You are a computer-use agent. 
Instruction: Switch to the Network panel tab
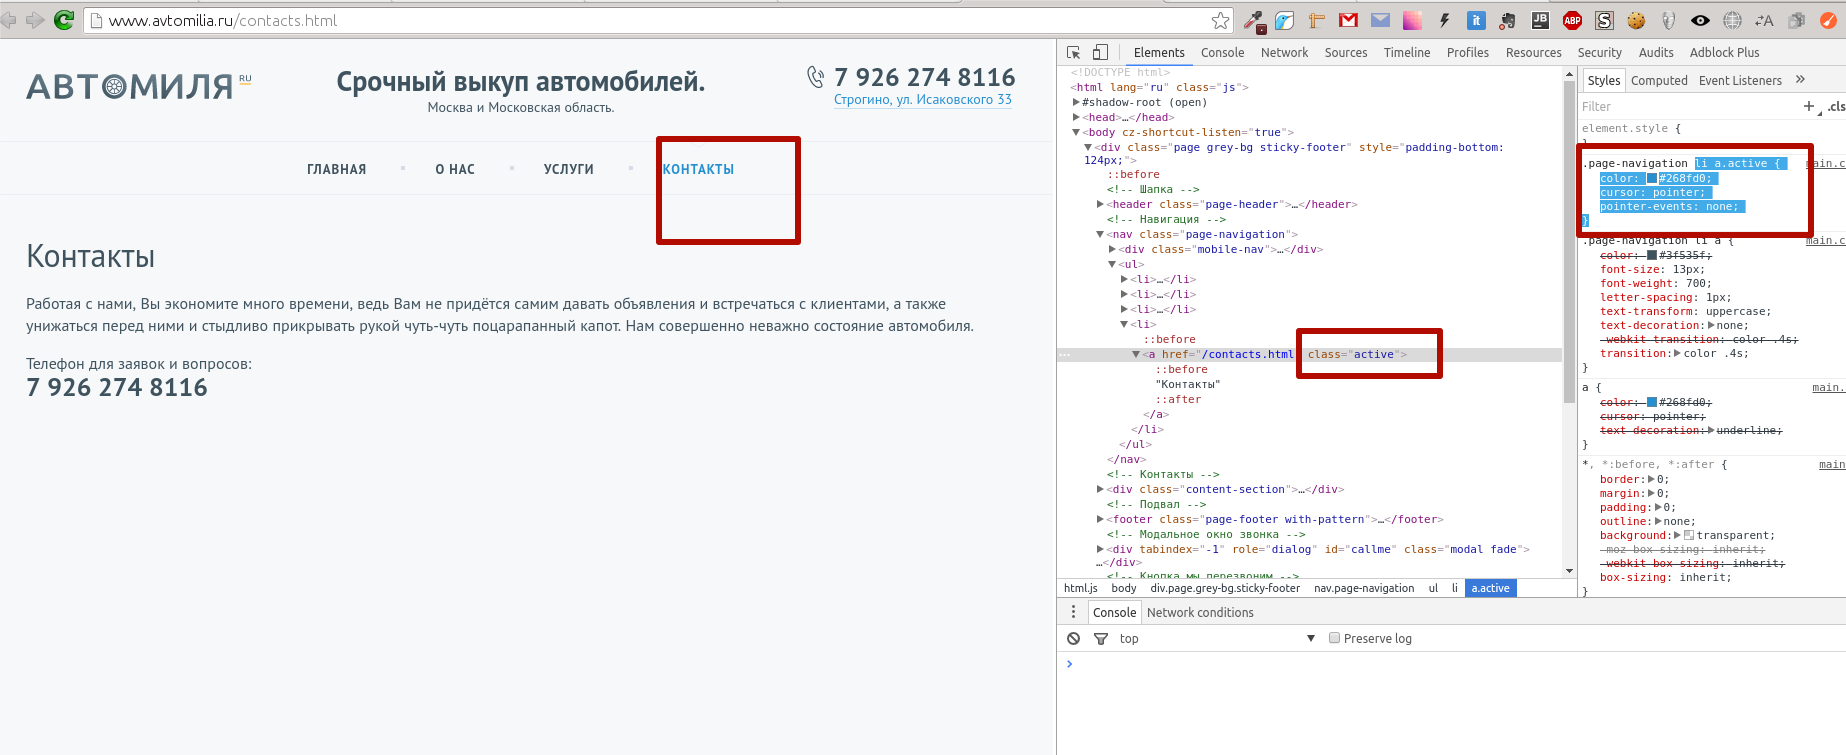point(1284,53)
